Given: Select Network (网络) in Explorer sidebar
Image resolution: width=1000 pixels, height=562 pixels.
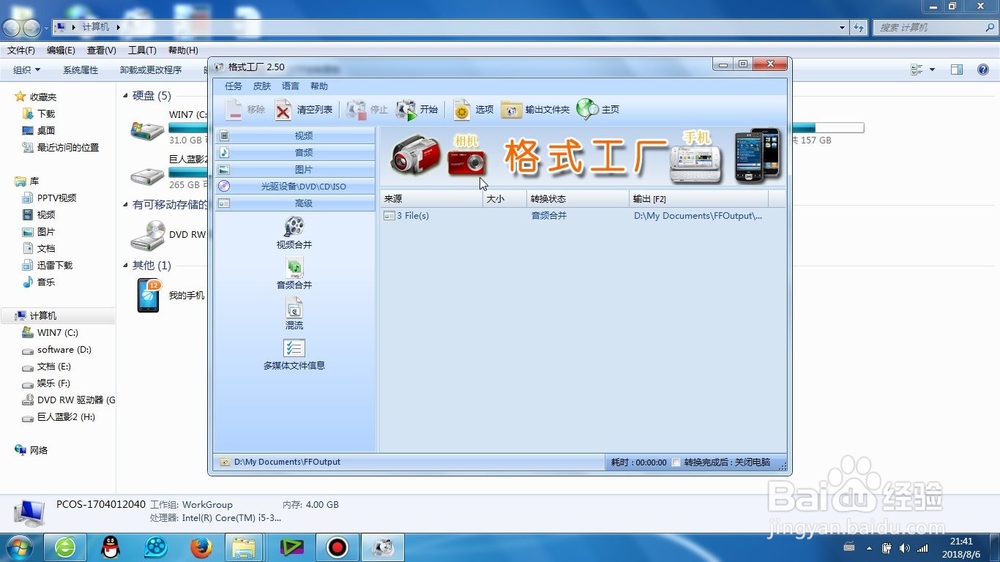Looking at the screenshot, I should click(x=31, y=450).
